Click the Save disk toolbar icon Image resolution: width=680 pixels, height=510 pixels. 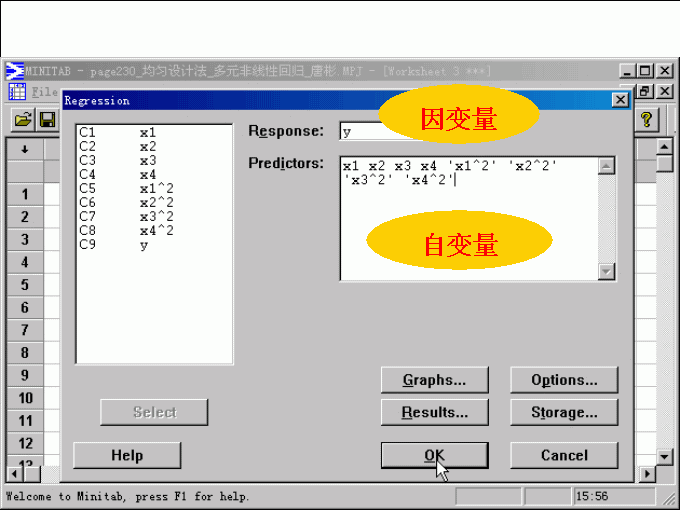[x=46, y=119]
